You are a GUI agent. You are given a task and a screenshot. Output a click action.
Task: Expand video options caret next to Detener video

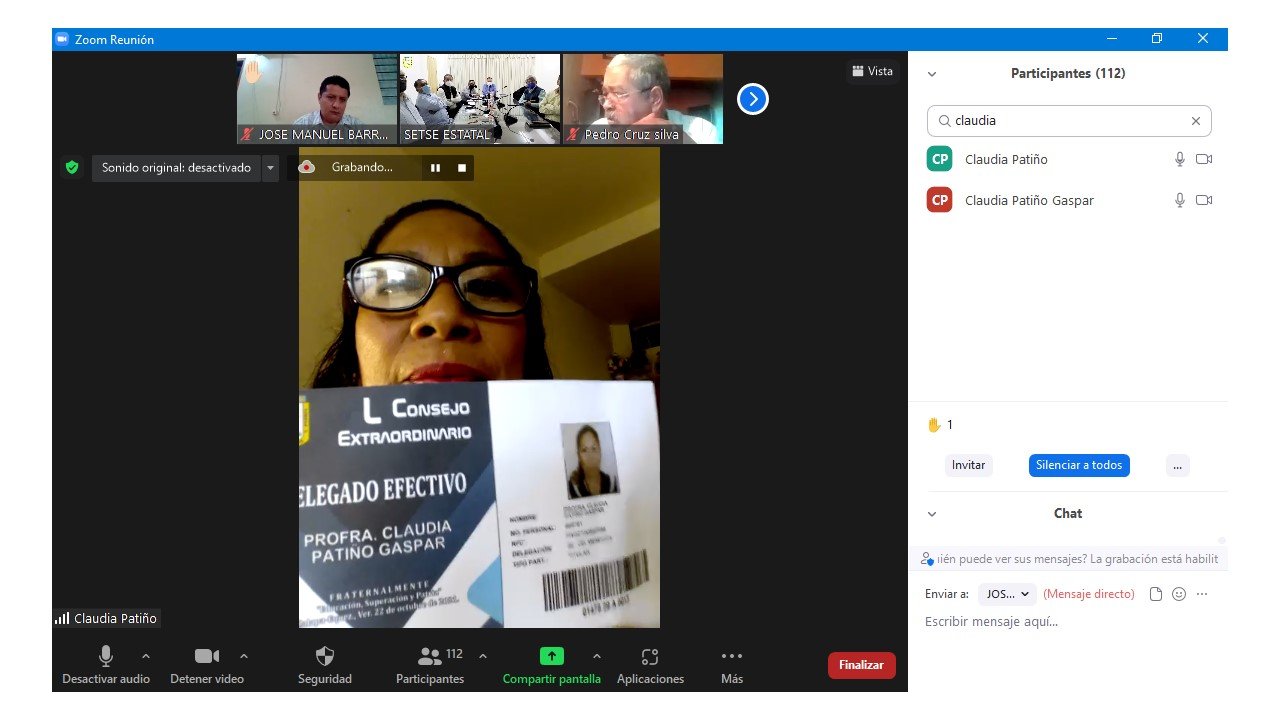click(x=244, y=656)
